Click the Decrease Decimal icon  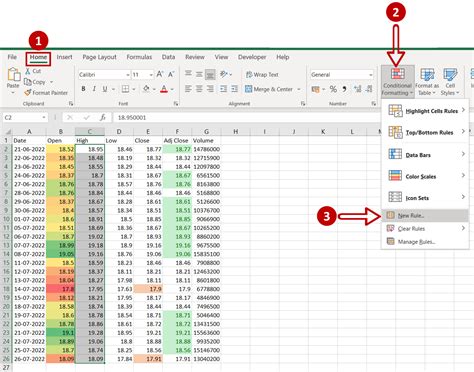tap(369, 89)
